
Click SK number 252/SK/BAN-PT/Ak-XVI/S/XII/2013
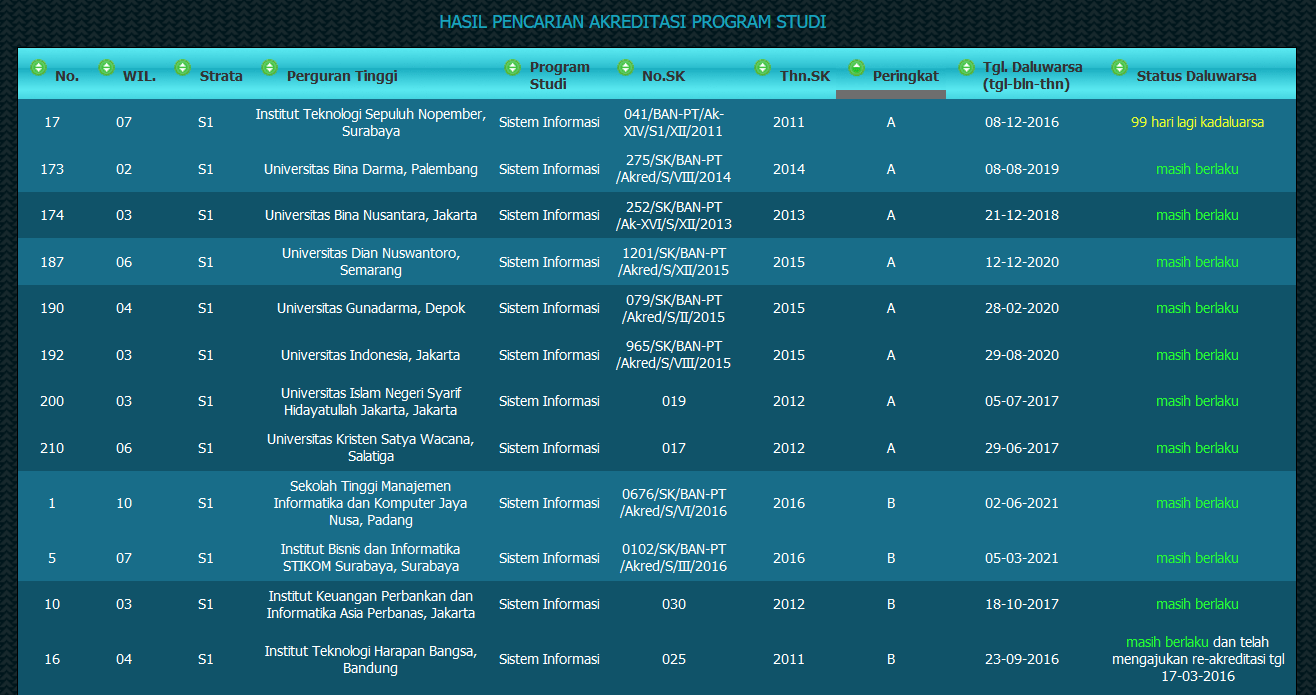pyautogui.click(x=674, y=215)
